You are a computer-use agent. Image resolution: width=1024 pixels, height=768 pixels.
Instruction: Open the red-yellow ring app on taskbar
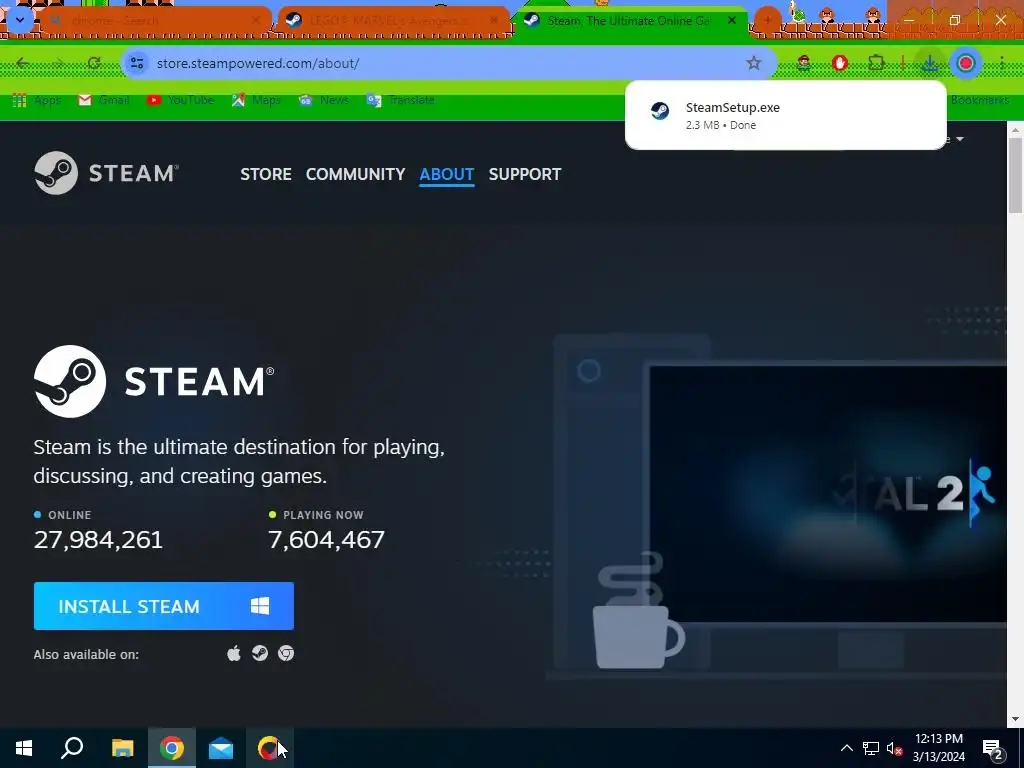pos(268,748)
